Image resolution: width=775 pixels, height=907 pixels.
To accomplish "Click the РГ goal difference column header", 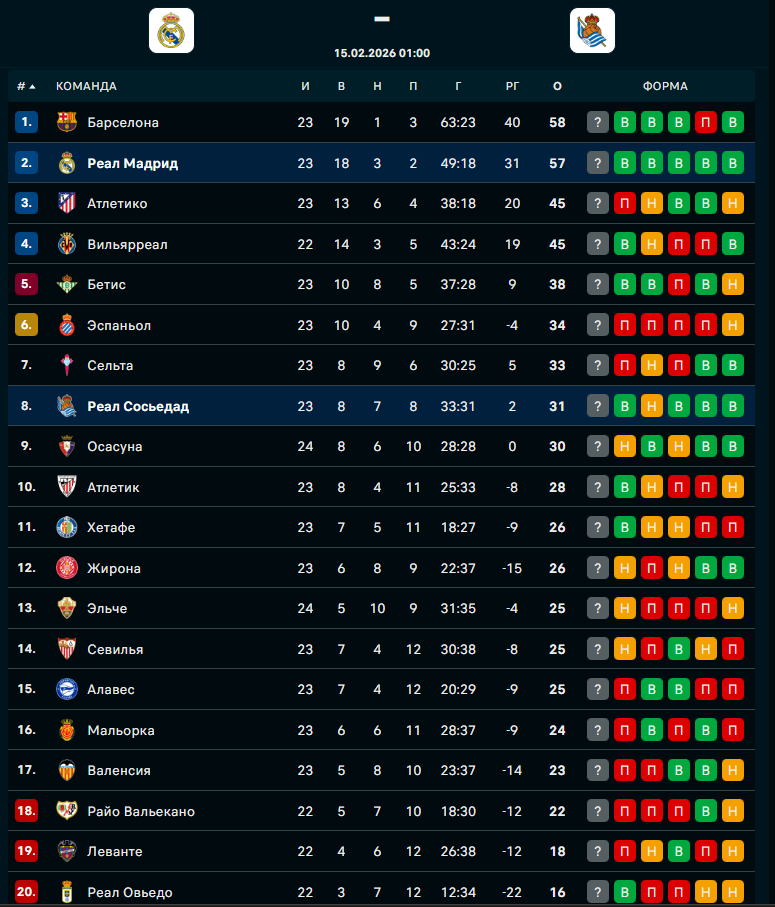I will pyautogui.click(x=512, y=86).
